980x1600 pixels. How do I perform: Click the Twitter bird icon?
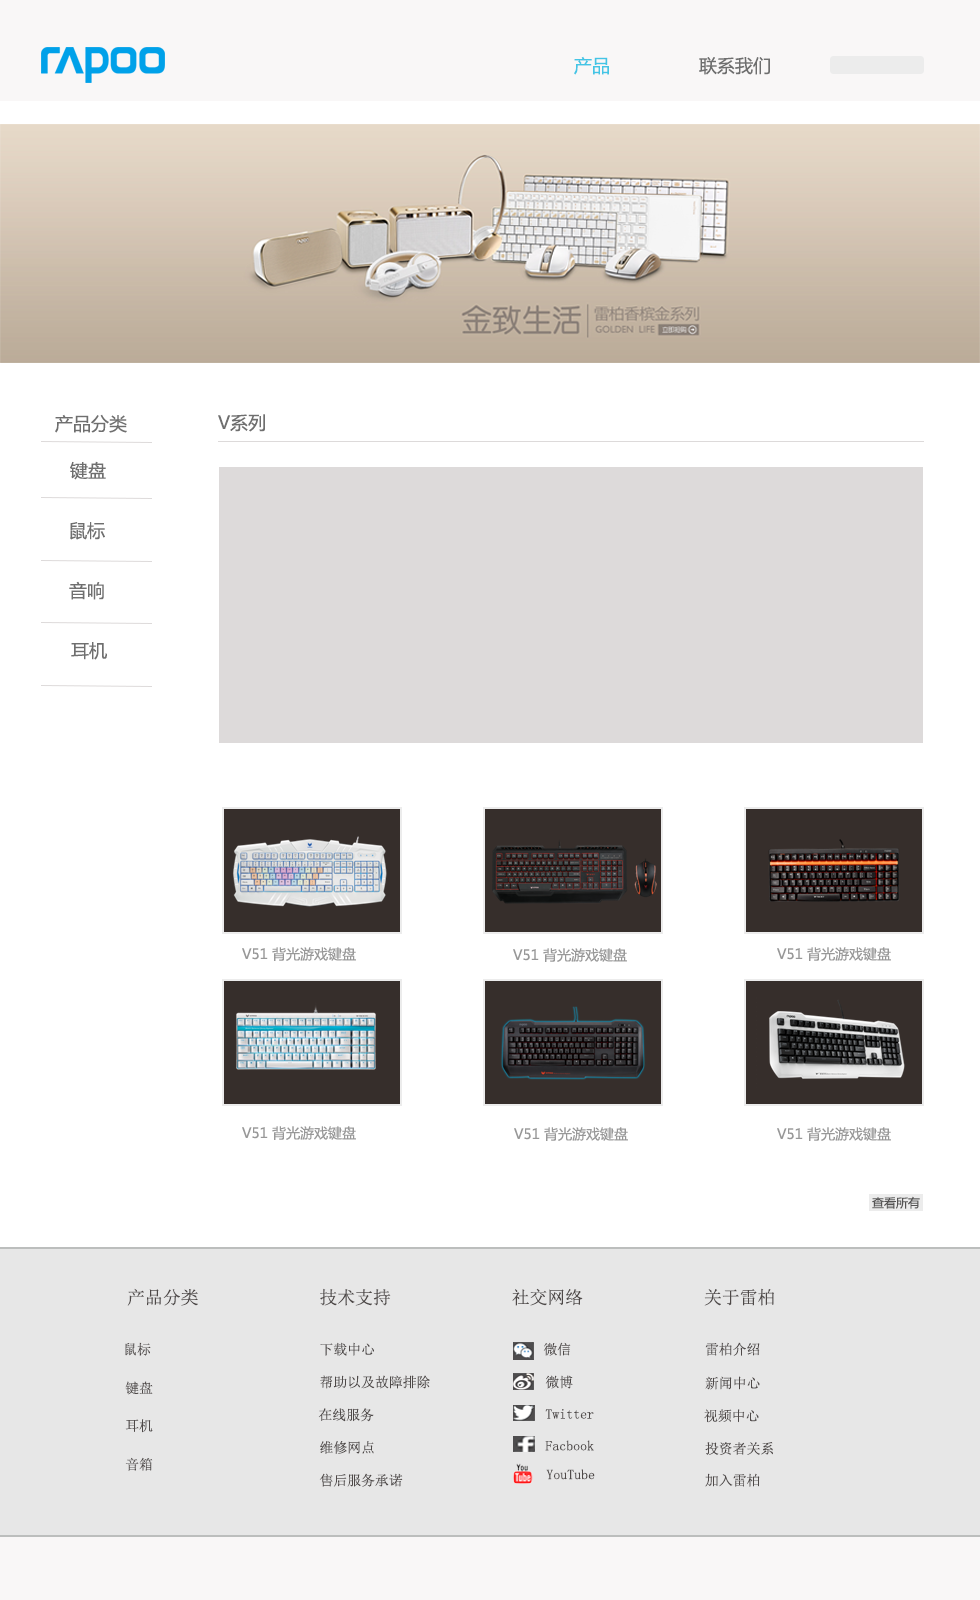pos(524,1413)
